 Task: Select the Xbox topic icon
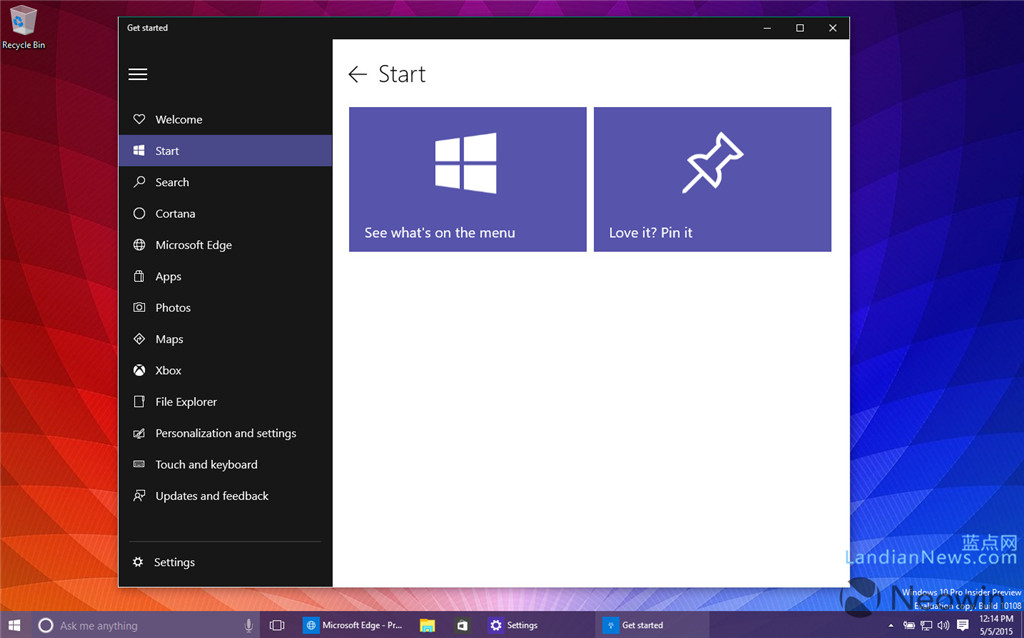pos(137,370)
